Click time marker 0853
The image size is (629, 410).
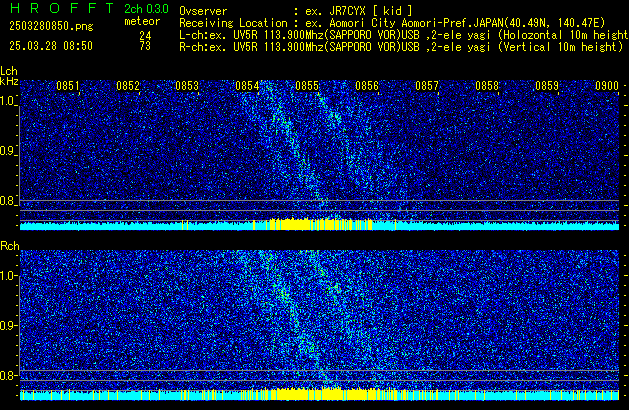[x=187, y=86]
